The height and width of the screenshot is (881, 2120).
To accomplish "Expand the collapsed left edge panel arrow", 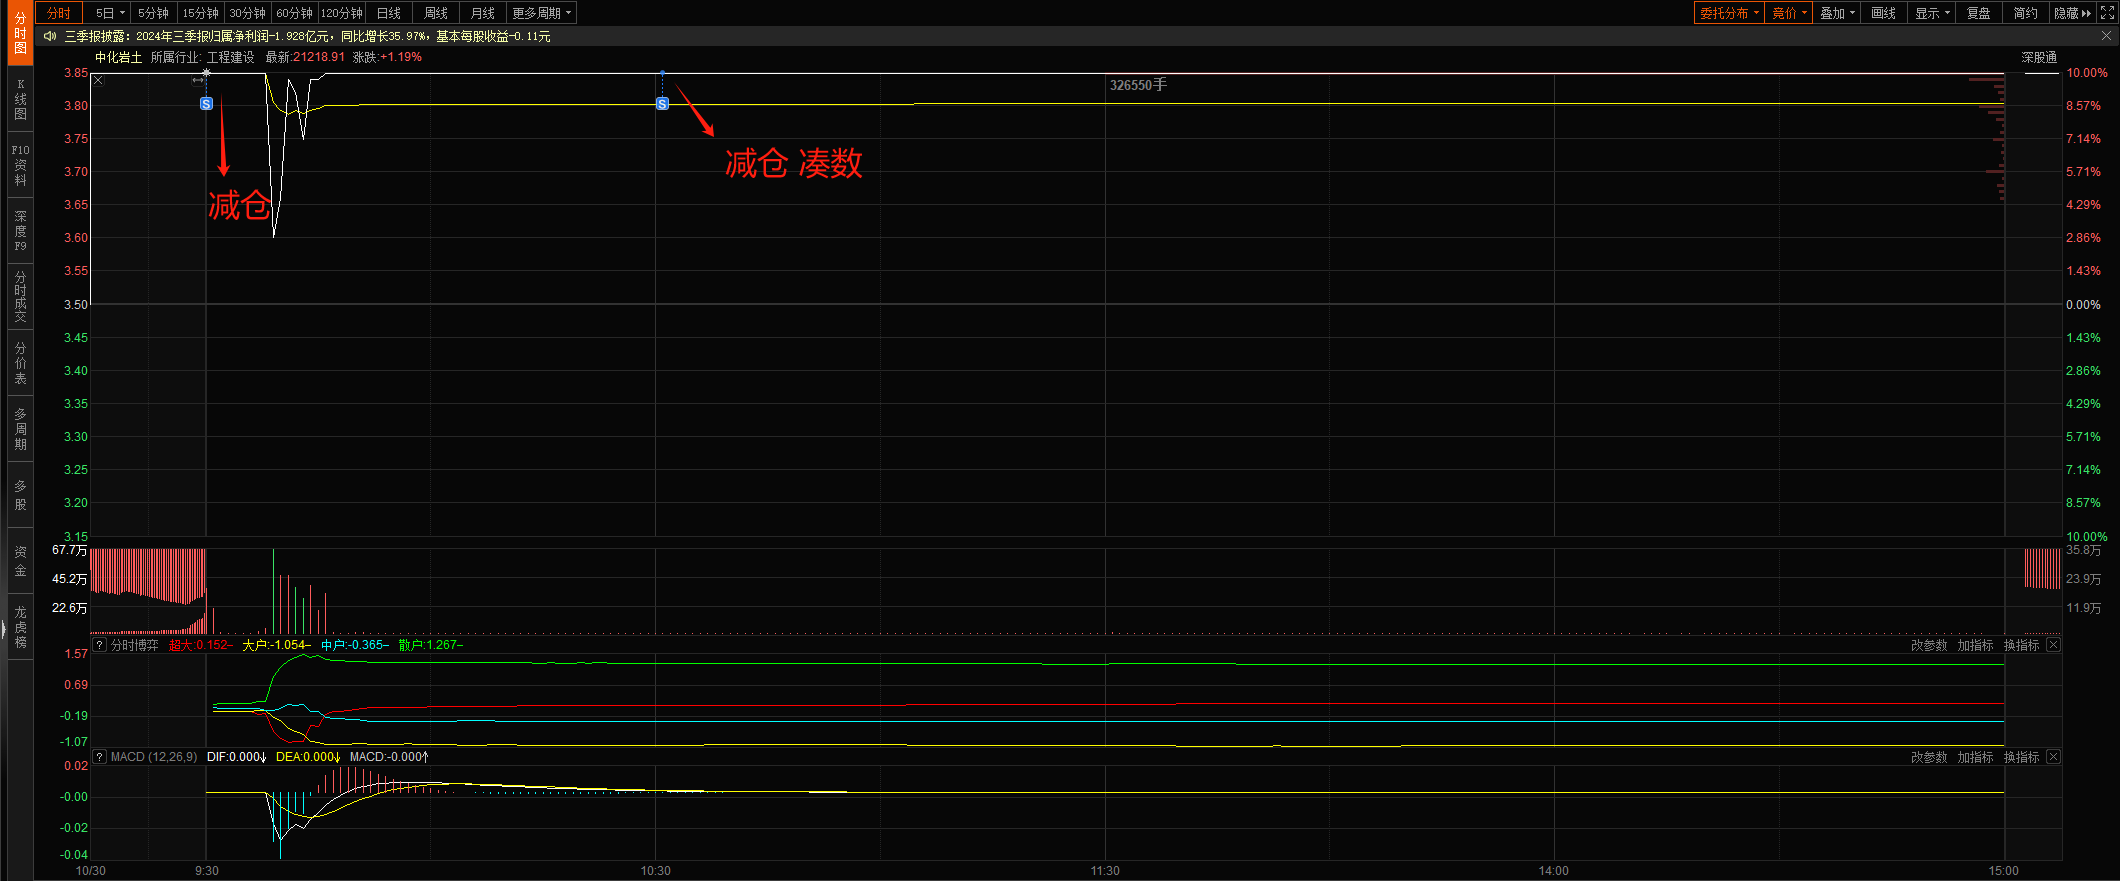I will [3, 629].
